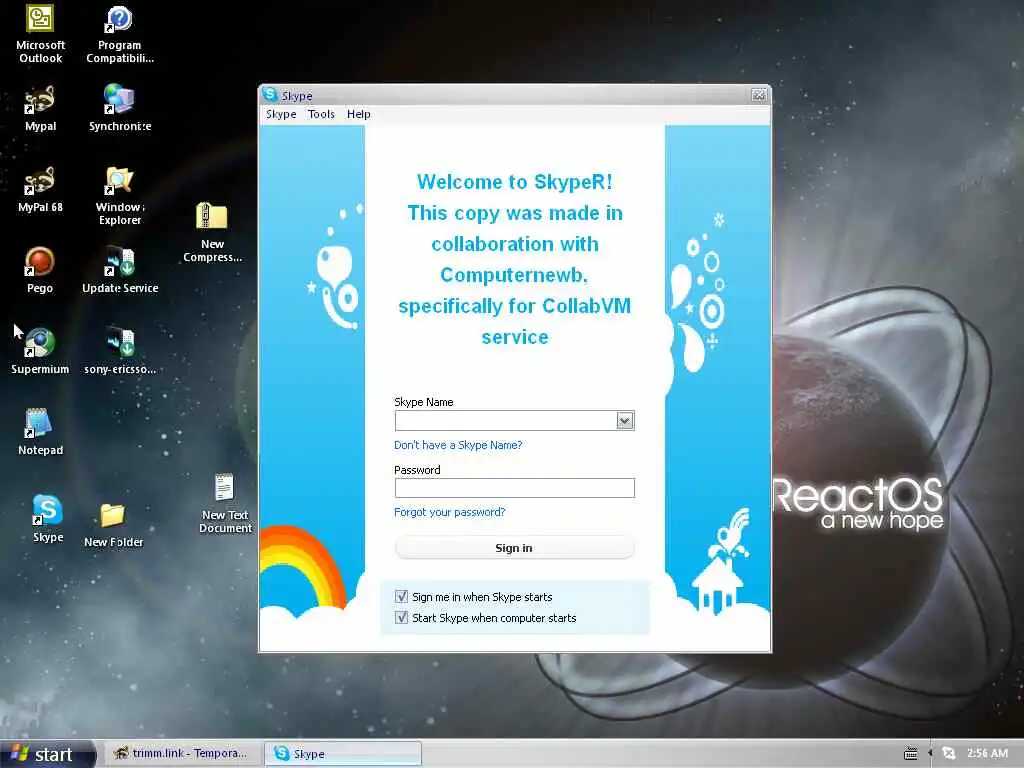Screen dimensions: 1024x768
Task: Open the Help menu
Action: click(358, 114)
